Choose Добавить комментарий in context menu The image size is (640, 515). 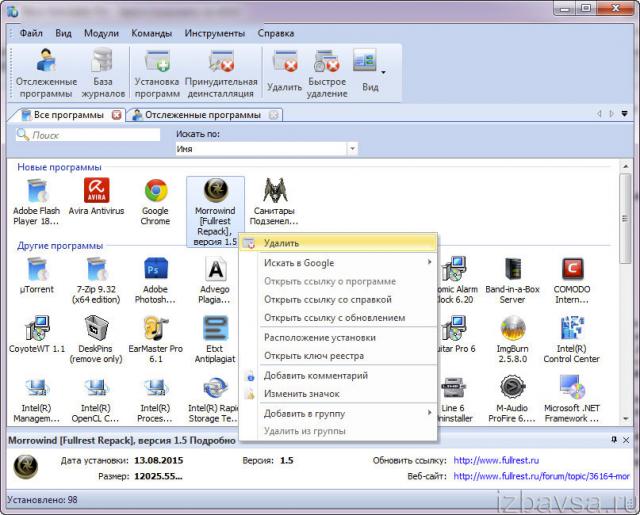pyautogui.click(x=338, y=375)
